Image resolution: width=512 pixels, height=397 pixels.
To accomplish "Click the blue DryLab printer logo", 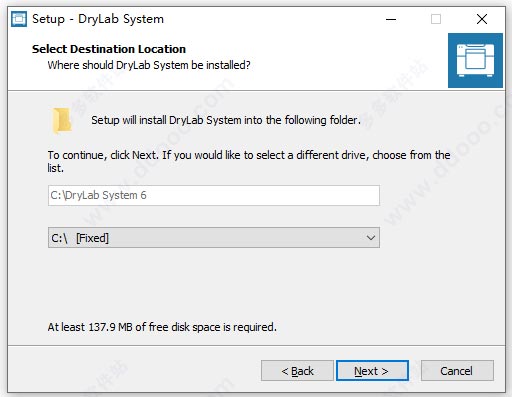I will pos(475,60).
